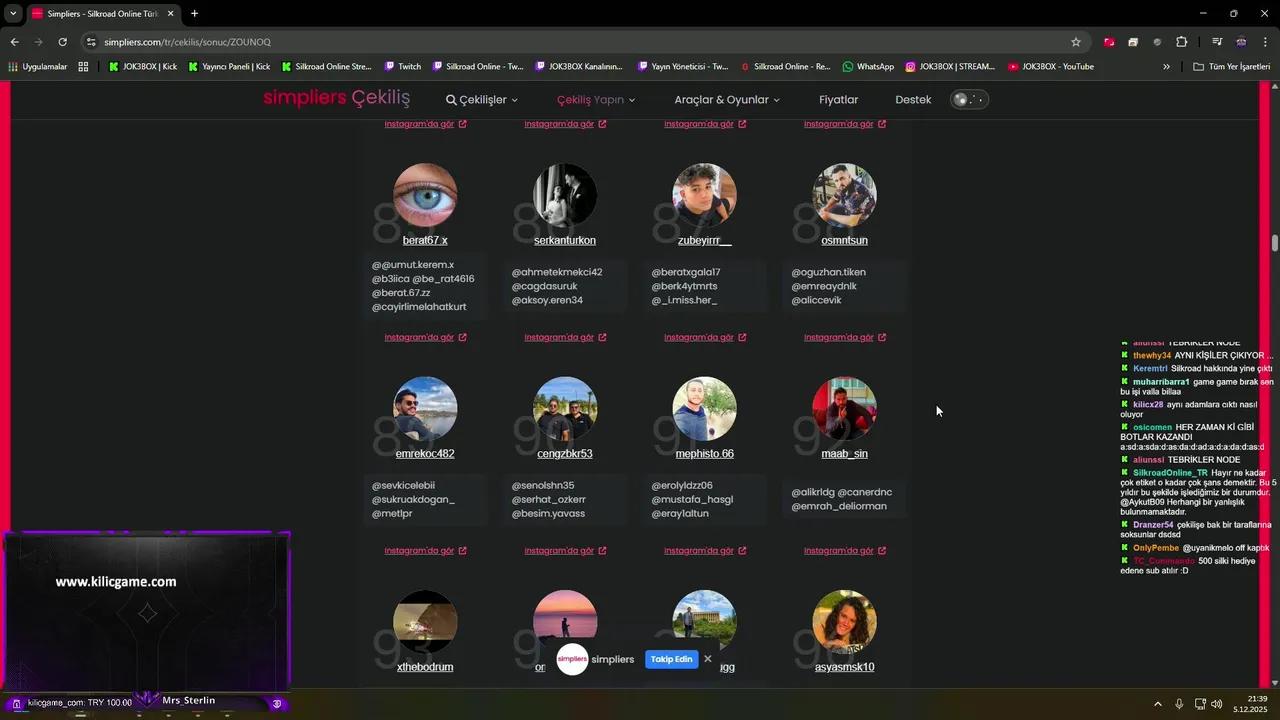The image size is (1280, 720).
Task: Open the Tüm Yer İşaretleri folder
Action: (x=1232, y=67)
